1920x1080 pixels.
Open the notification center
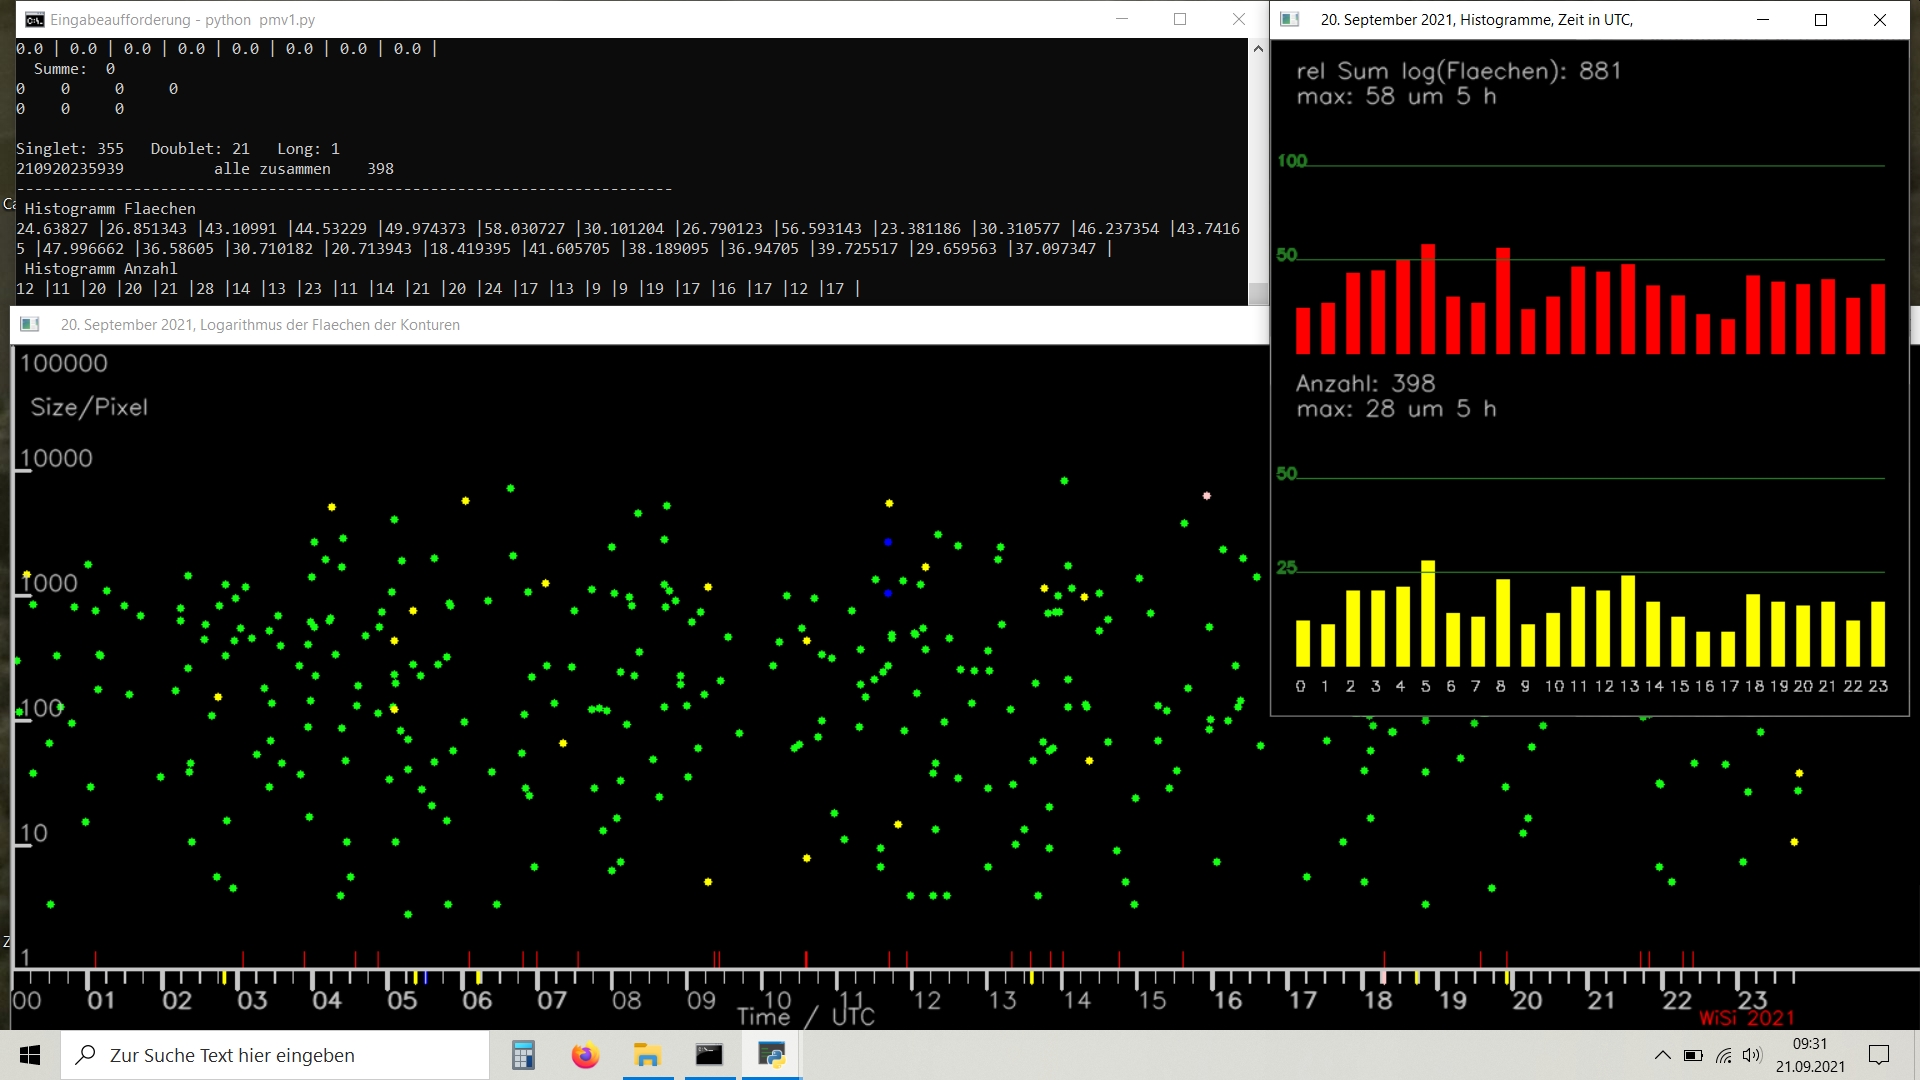[1879, 1055]
